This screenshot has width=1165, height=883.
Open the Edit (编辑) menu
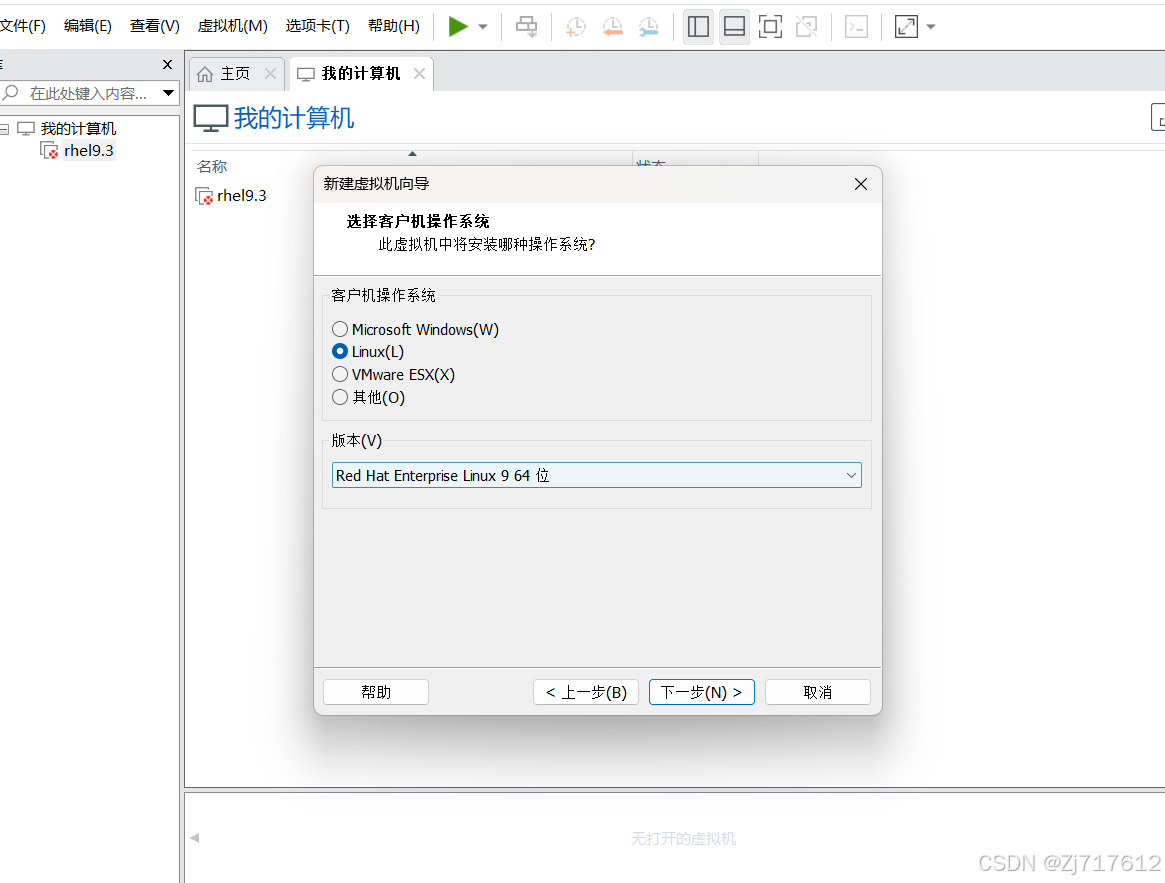(88, 26)
